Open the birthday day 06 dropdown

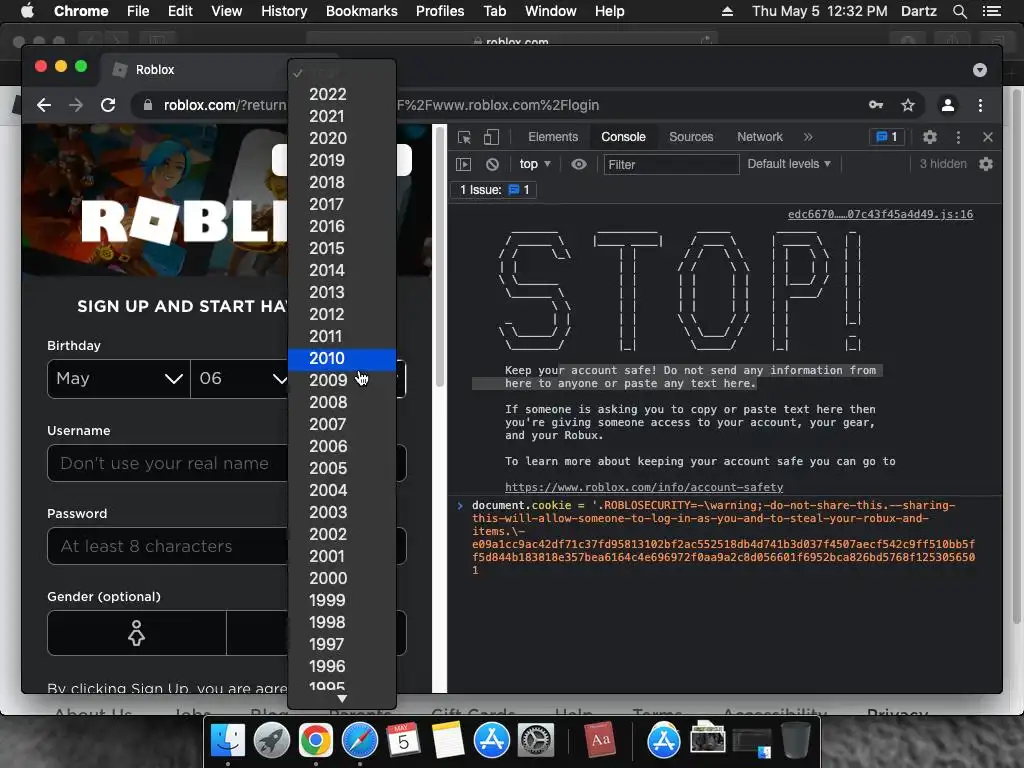(240, 379)
